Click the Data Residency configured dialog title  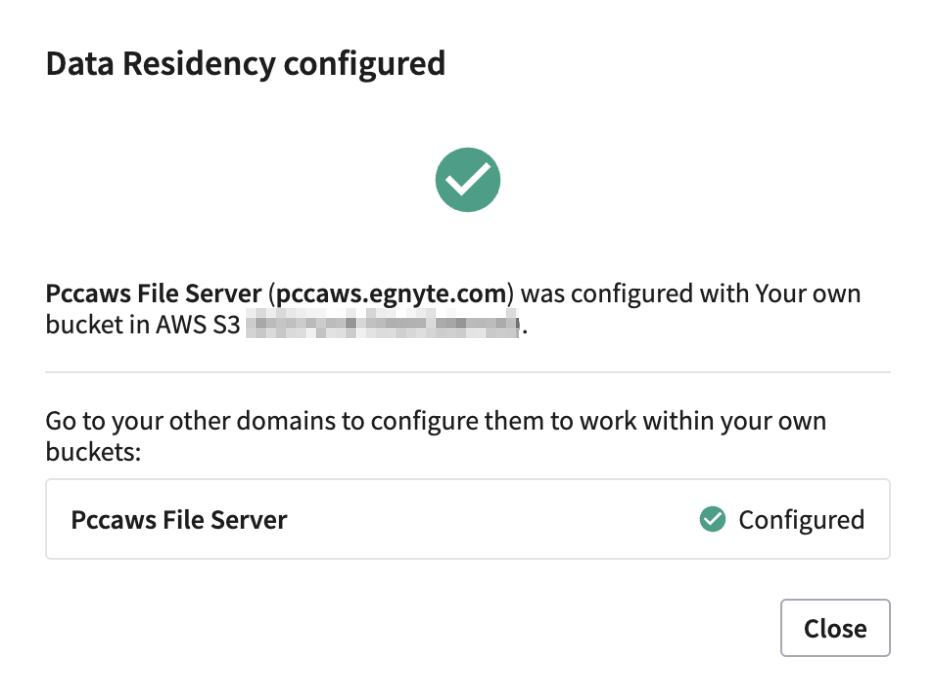coord(245,63)
